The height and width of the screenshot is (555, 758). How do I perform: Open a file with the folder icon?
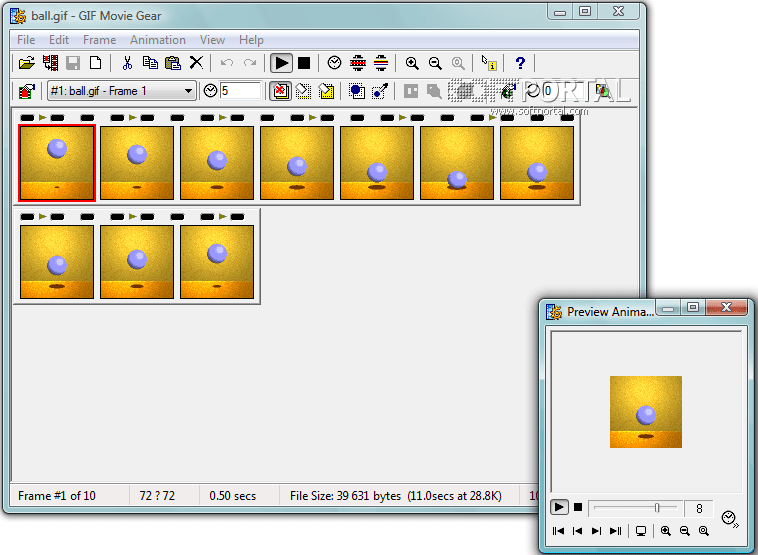click(x=27, y=63)
